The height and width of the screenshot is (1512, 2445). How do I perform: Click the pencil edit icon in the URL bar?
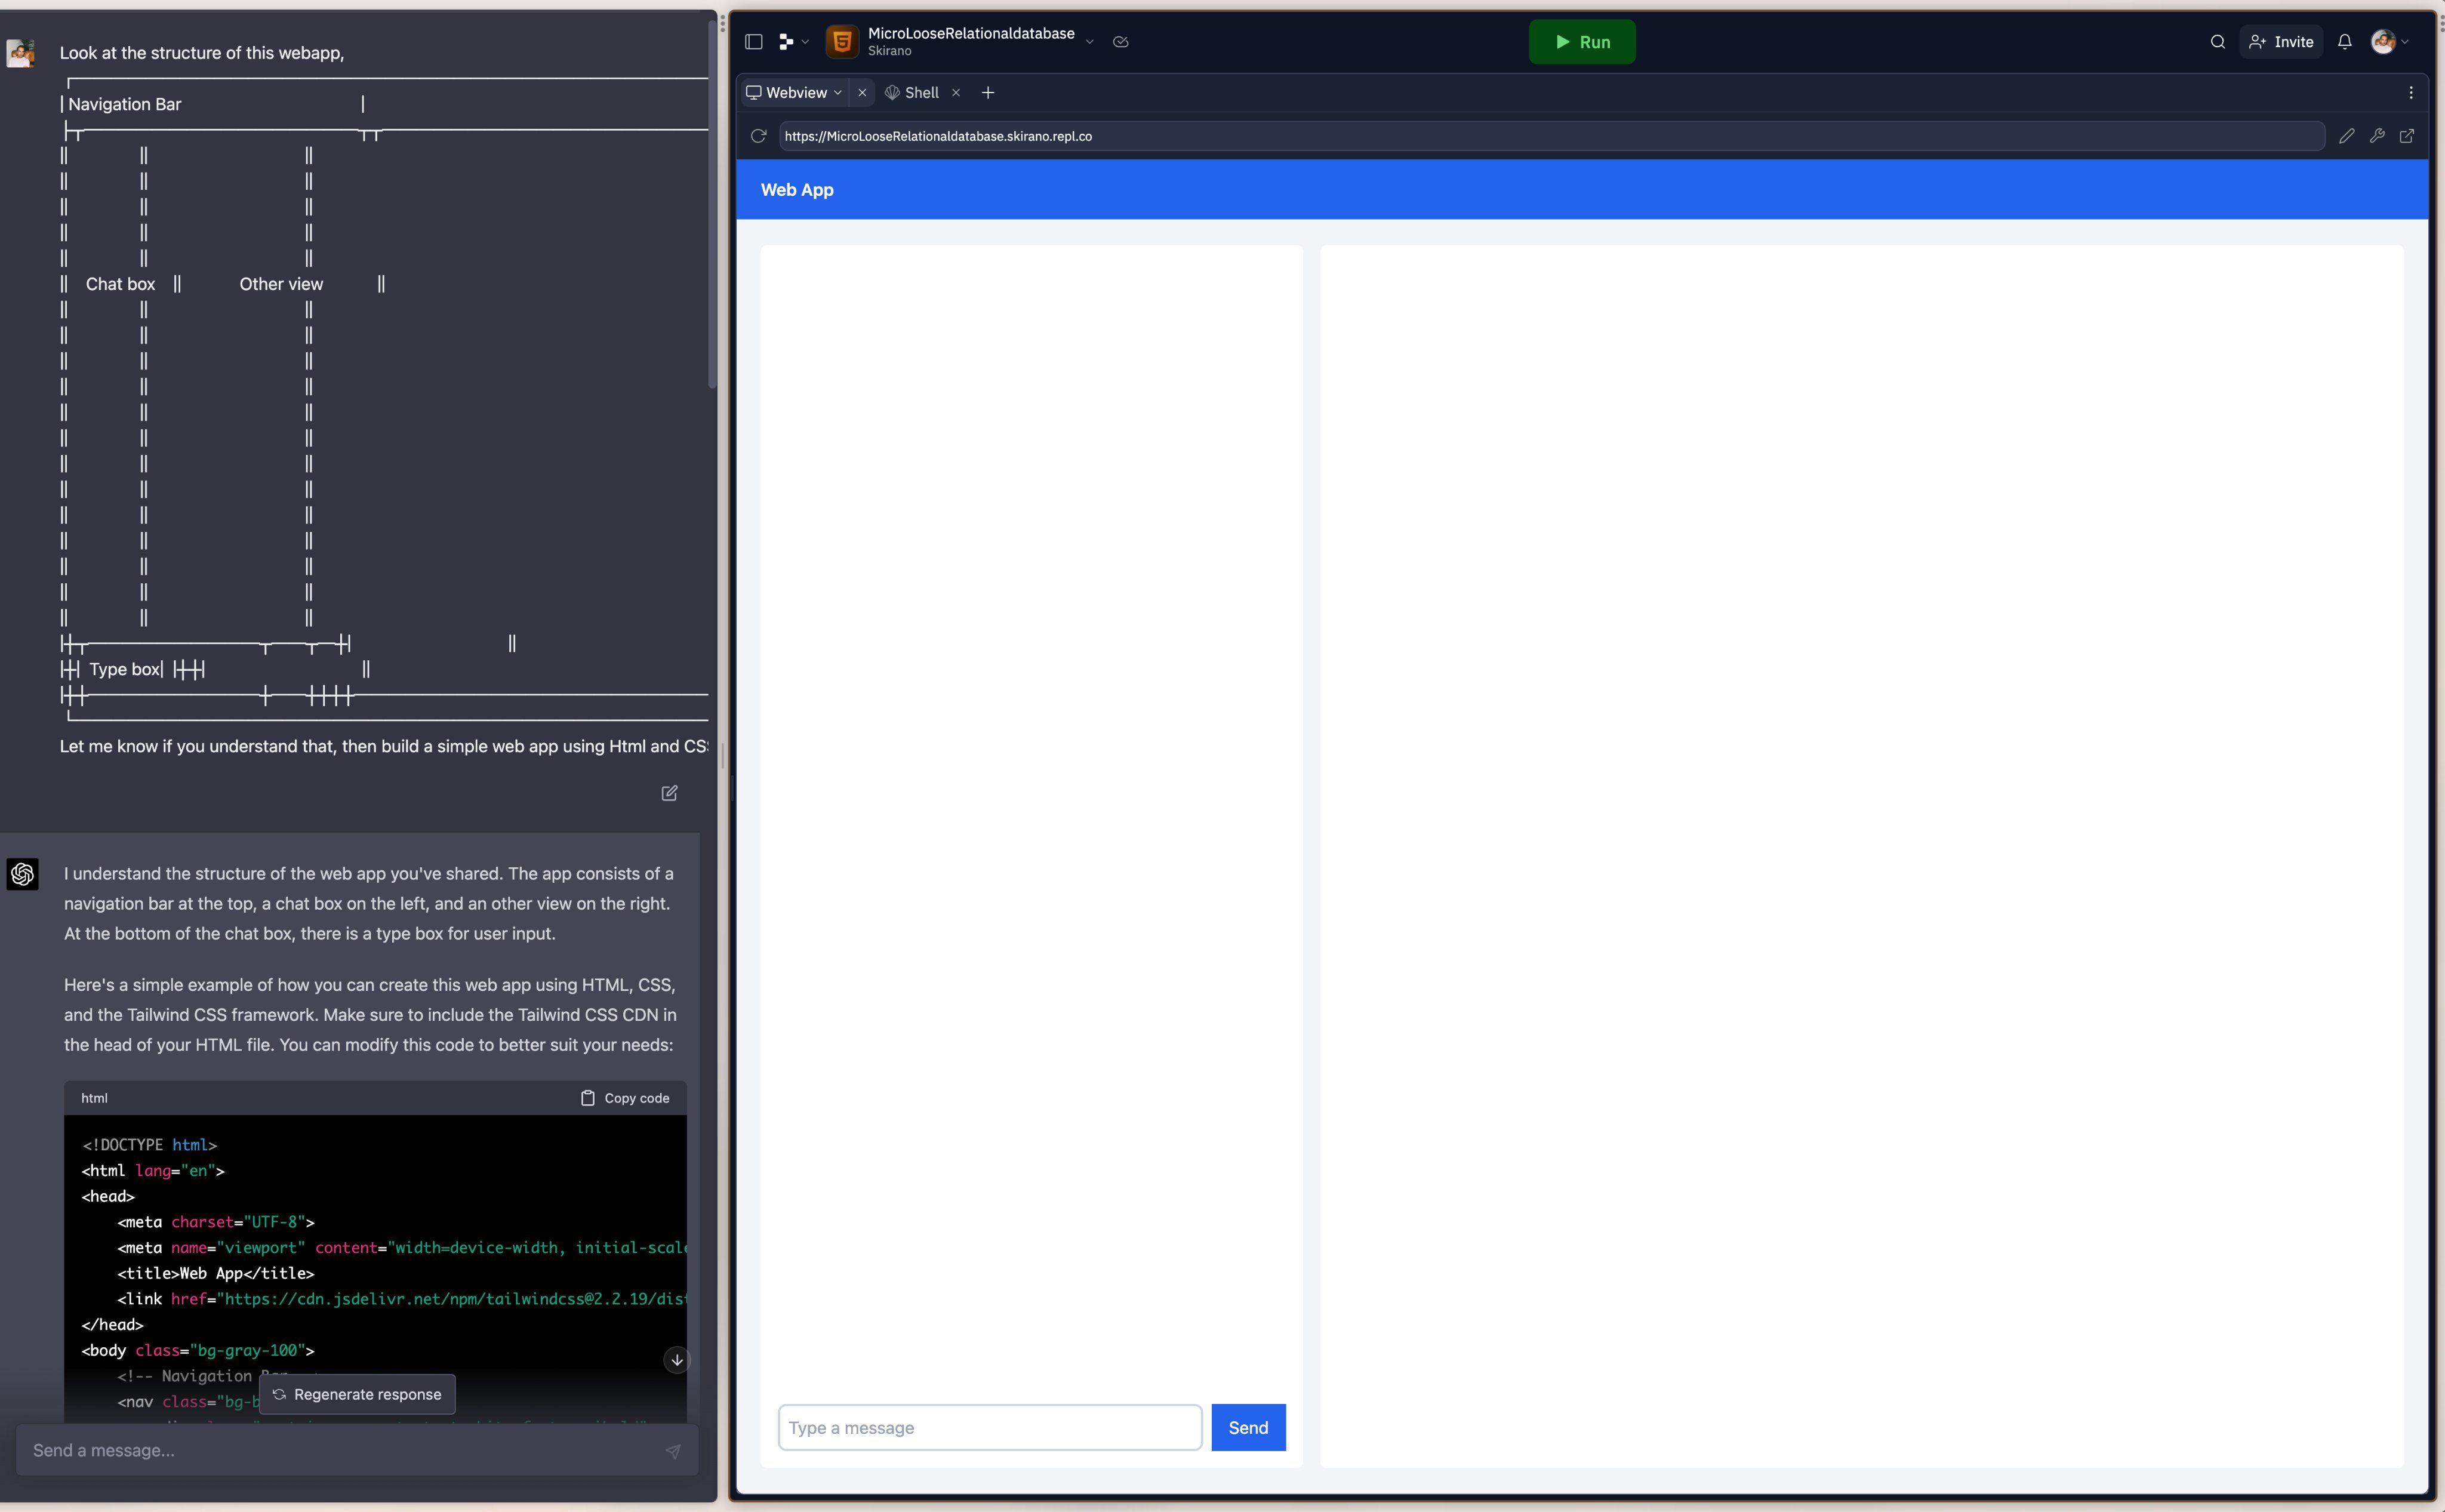click(x=2346, y=136)
